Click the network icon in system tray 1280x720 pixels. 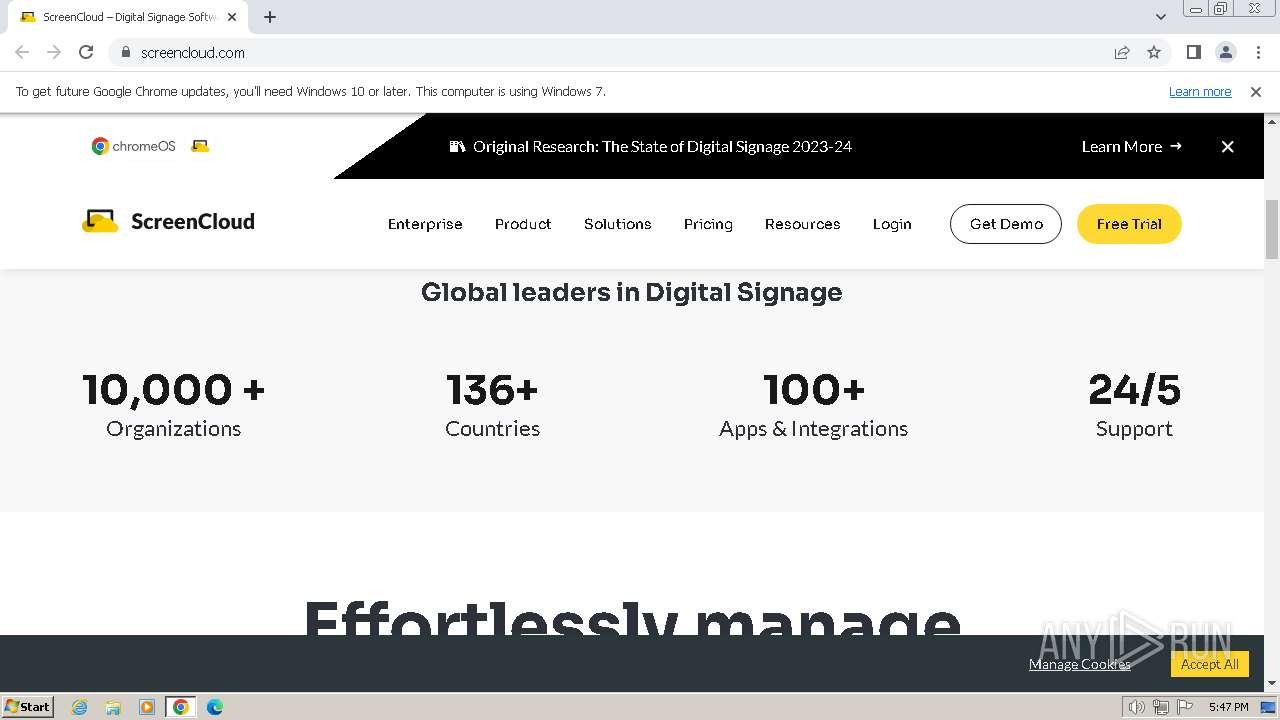(x=1161, y=707)
